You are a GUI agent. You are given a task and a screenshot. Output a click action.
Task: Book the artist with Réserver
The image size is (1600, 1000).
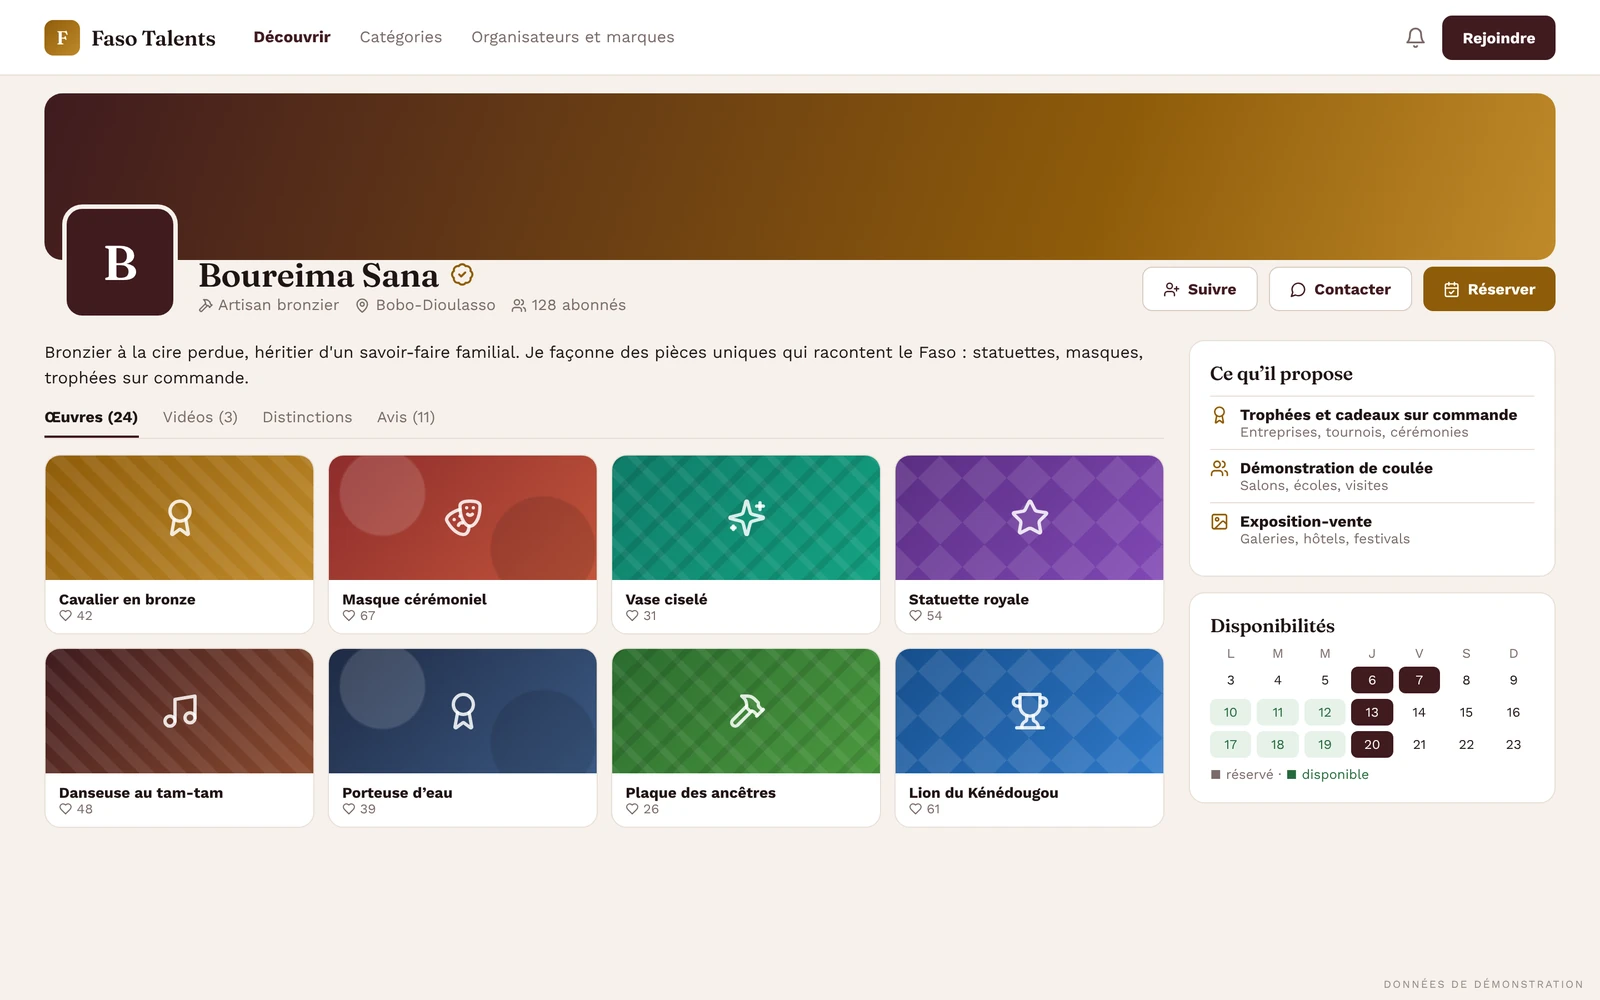(1489, 289)
